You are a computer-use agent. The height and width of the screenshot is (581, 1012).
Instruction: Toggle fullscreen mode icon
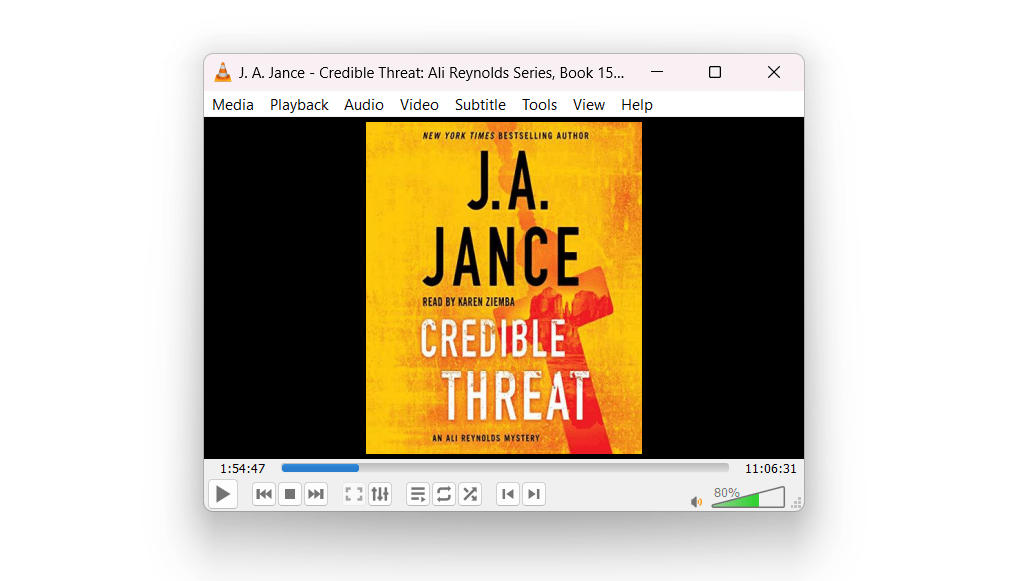click(x=354, y=494)
